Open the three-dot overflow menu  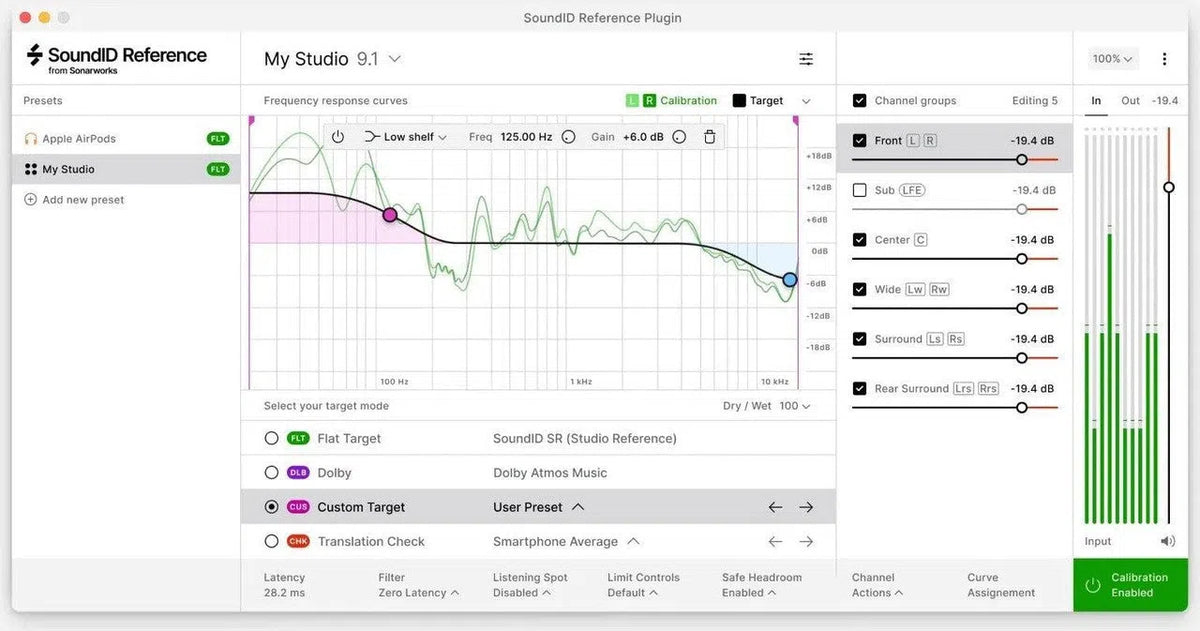coord(1163,58)
